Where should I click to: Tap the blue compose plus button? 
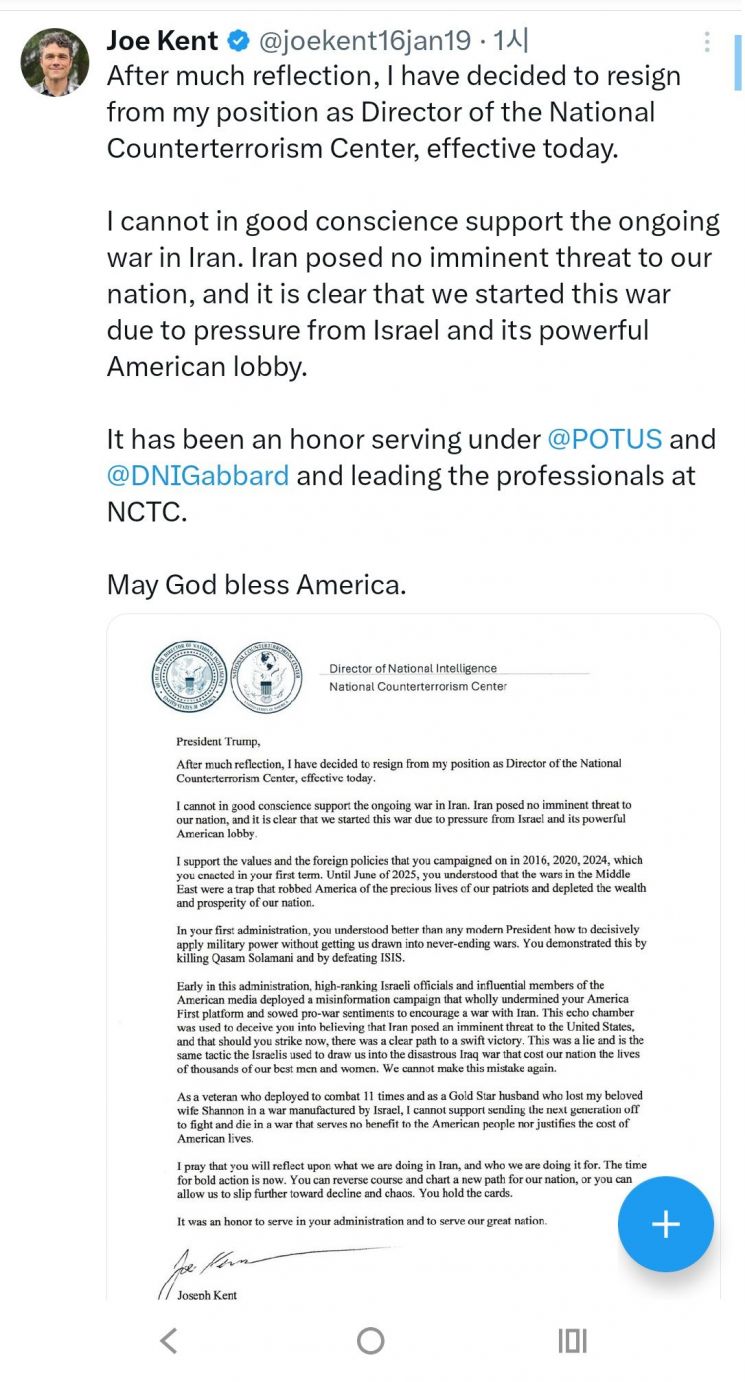[x=665, y=1224]
